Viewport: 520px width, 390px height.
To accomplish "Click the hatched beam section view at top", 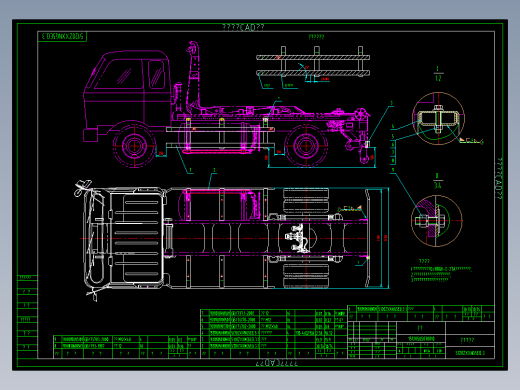I will pos(313,63).
